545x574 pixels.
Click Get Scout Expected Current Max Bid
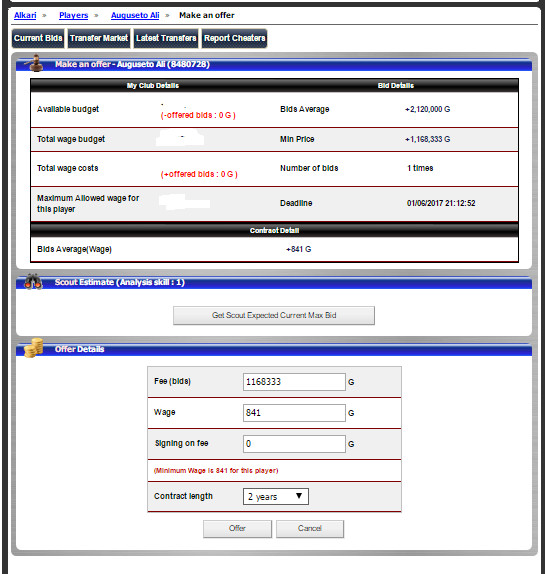[274, 316]
